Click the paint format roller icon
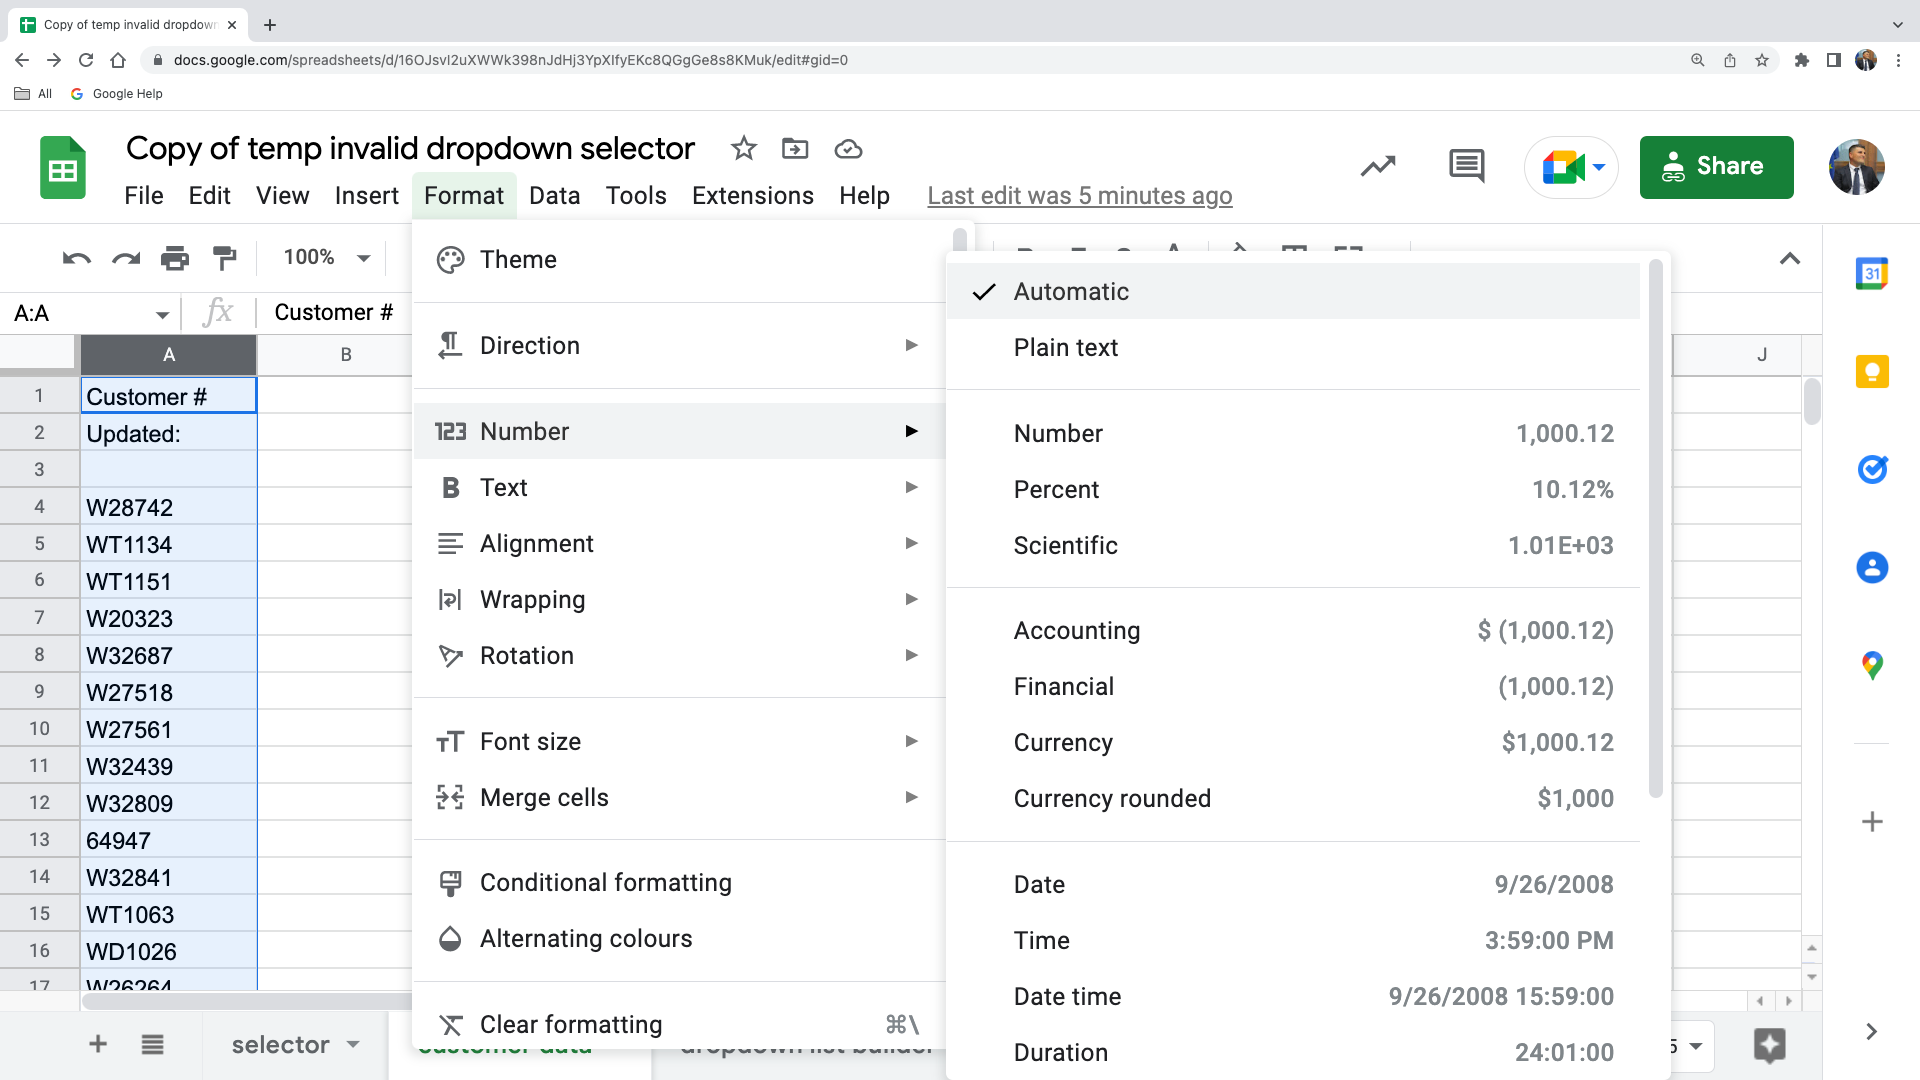This screenshot has height=1080, width=1920. coord(225,258)
